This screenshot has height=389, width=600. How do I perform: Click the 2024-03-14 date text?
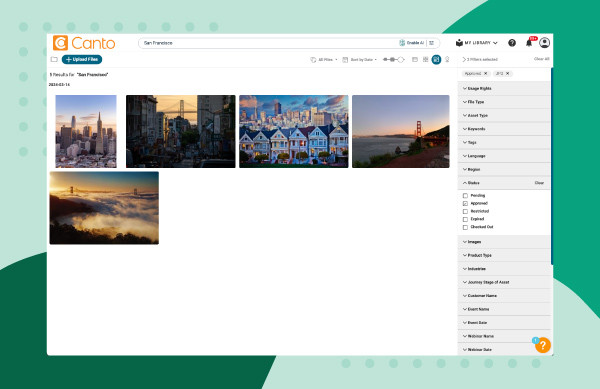pyautogui.click(x=59, y=85)
